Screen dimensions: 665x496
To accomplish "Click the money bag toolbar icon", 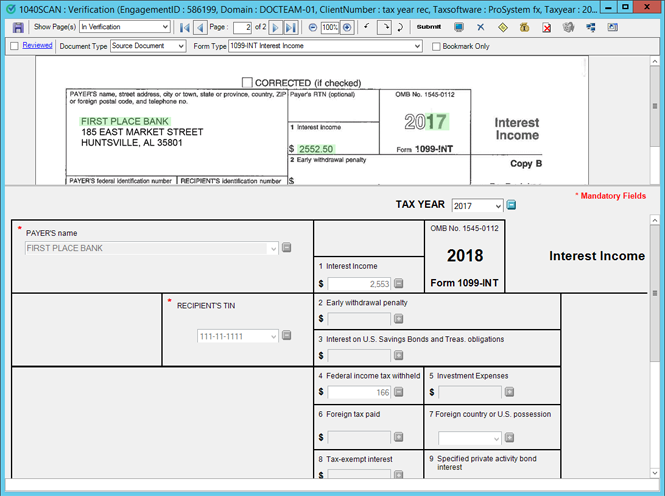I will click(525, 28).
